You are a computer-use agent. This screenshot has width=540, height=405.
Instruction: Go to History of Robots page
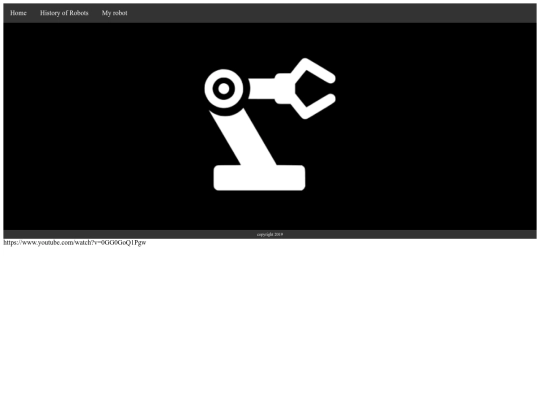[x=64, y=13]
